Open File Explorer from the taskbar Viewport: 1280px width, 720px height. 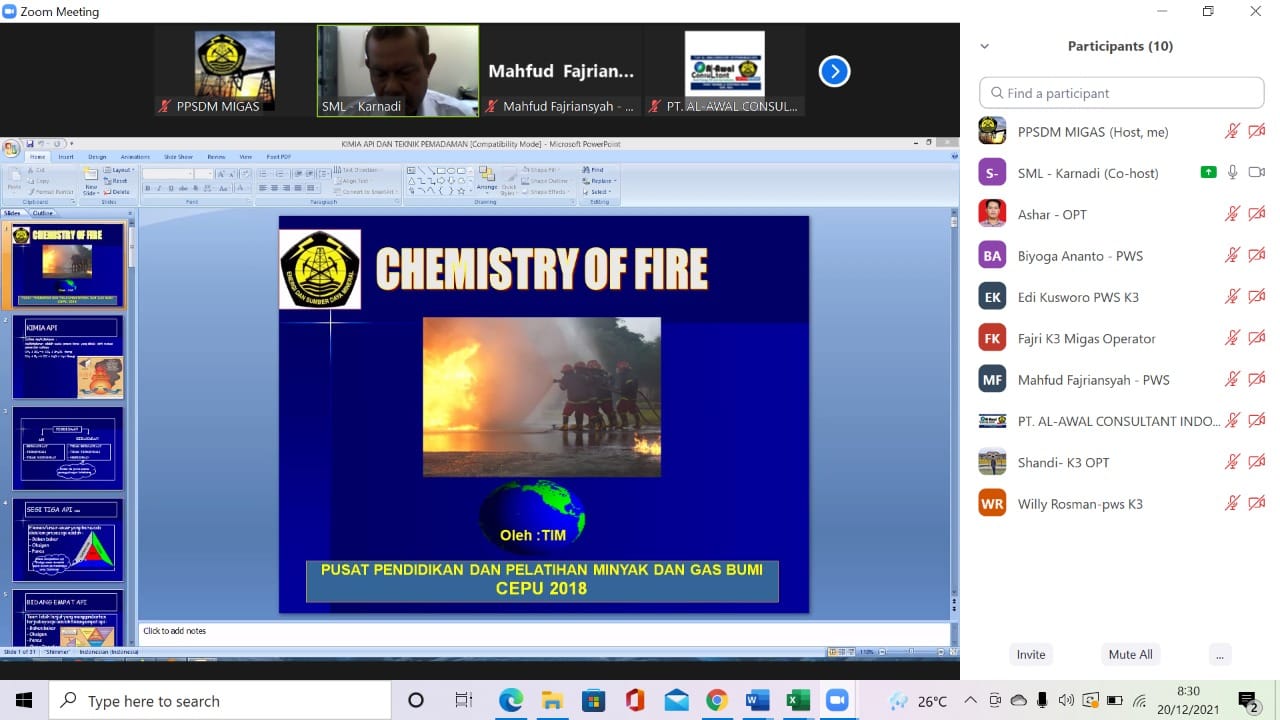tap(552, 700)
